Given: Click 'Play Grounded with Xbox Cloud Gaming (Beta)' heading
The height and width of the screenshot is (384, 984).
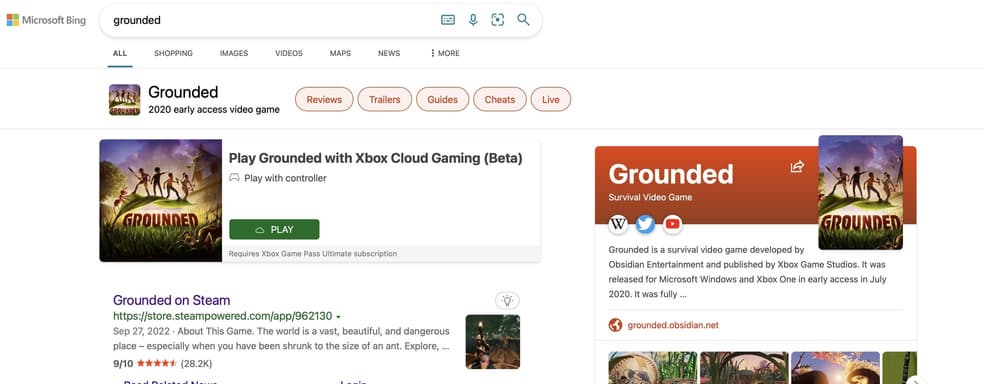Looking at the screenshot, I should point(375,158).
